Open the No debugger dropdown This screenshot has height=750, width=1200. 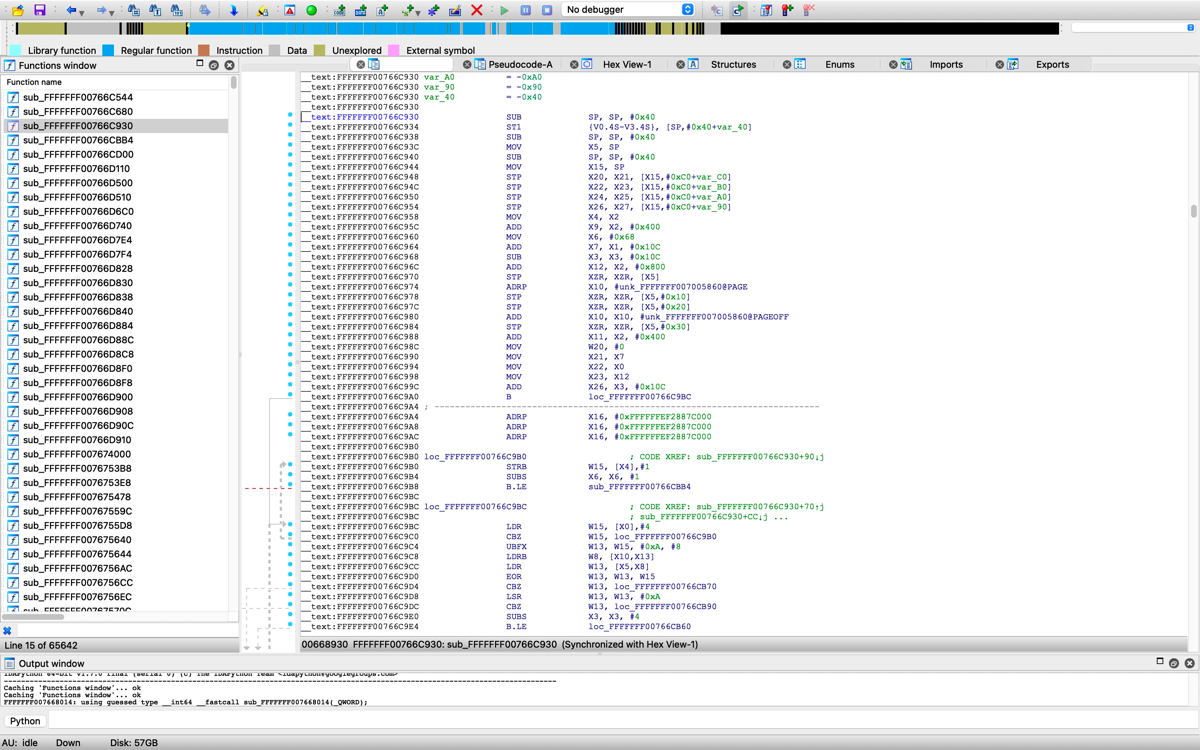(628, 10)
